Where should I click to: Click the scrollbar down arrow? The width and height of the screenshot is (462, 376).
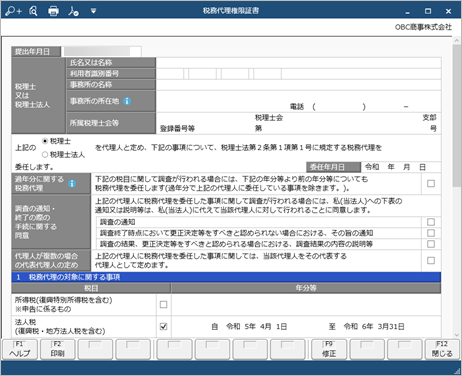tap(457, 335)
